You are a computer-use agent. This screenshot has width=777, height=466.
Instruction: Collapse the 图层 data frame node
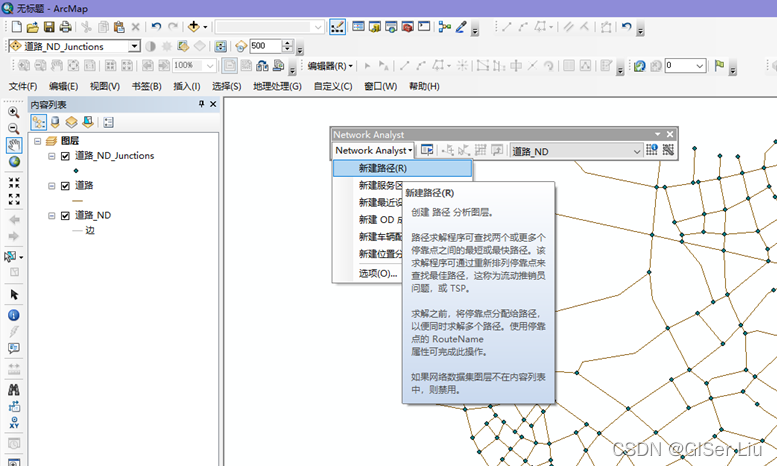tap(38, 141)
